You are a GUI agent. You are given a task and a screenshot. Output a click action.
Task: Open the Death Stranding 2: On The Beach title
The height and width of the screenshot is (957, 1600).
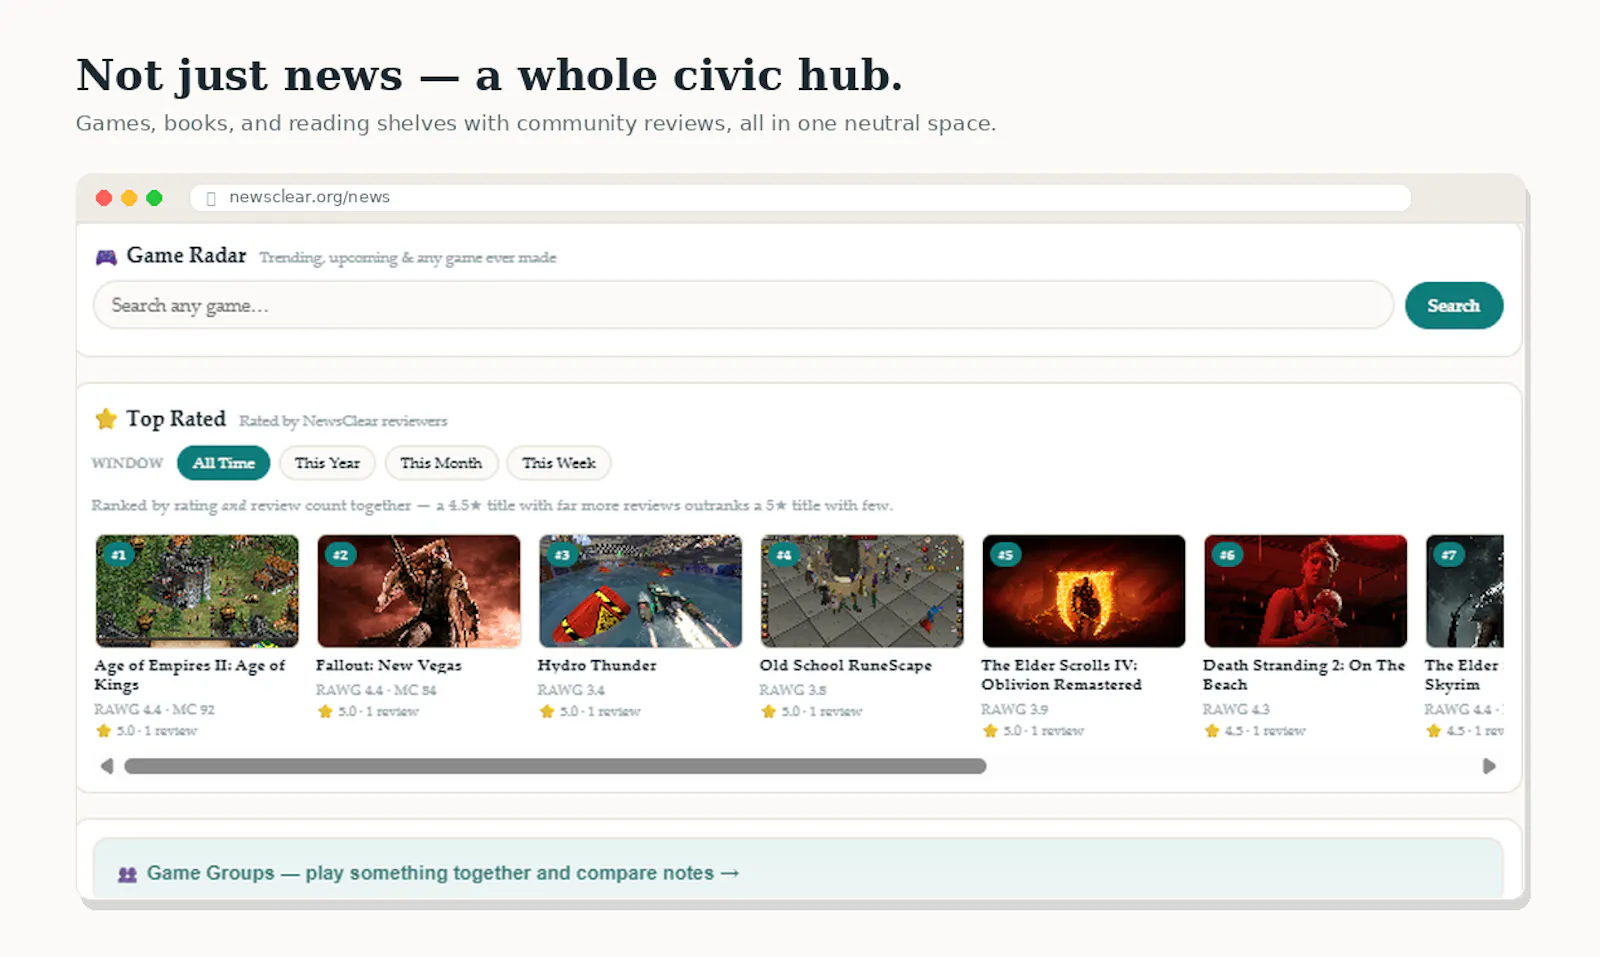coord(1304,675)
